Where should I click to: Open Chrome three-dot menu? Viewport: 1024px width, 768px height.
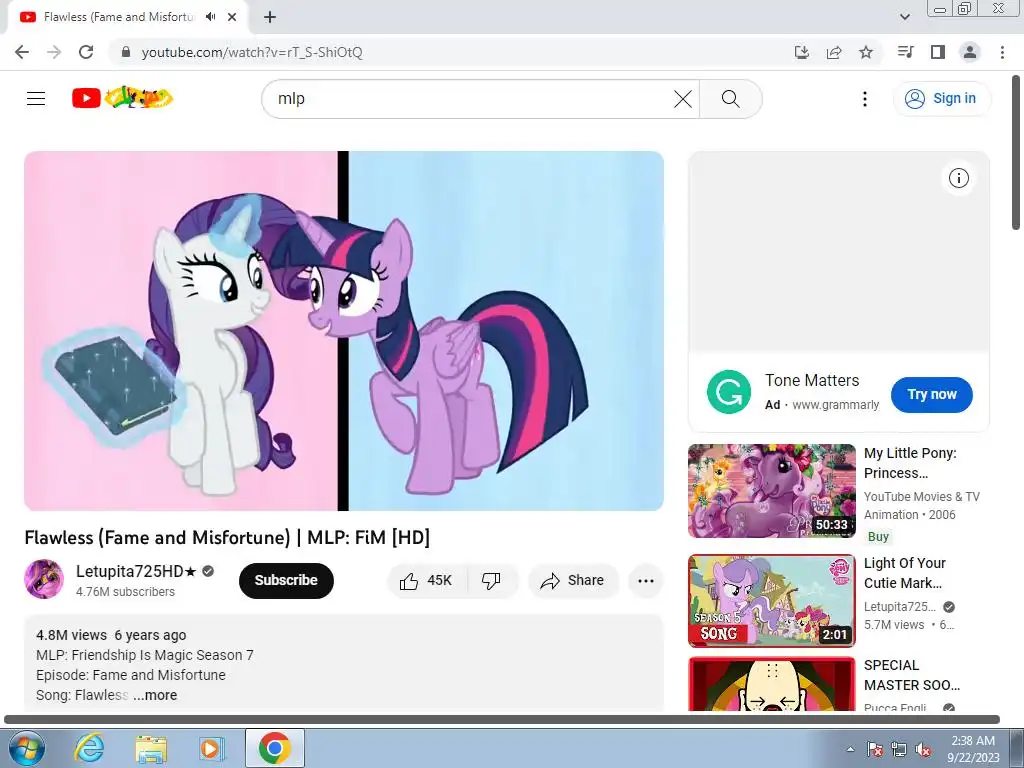pos(1002,52)
